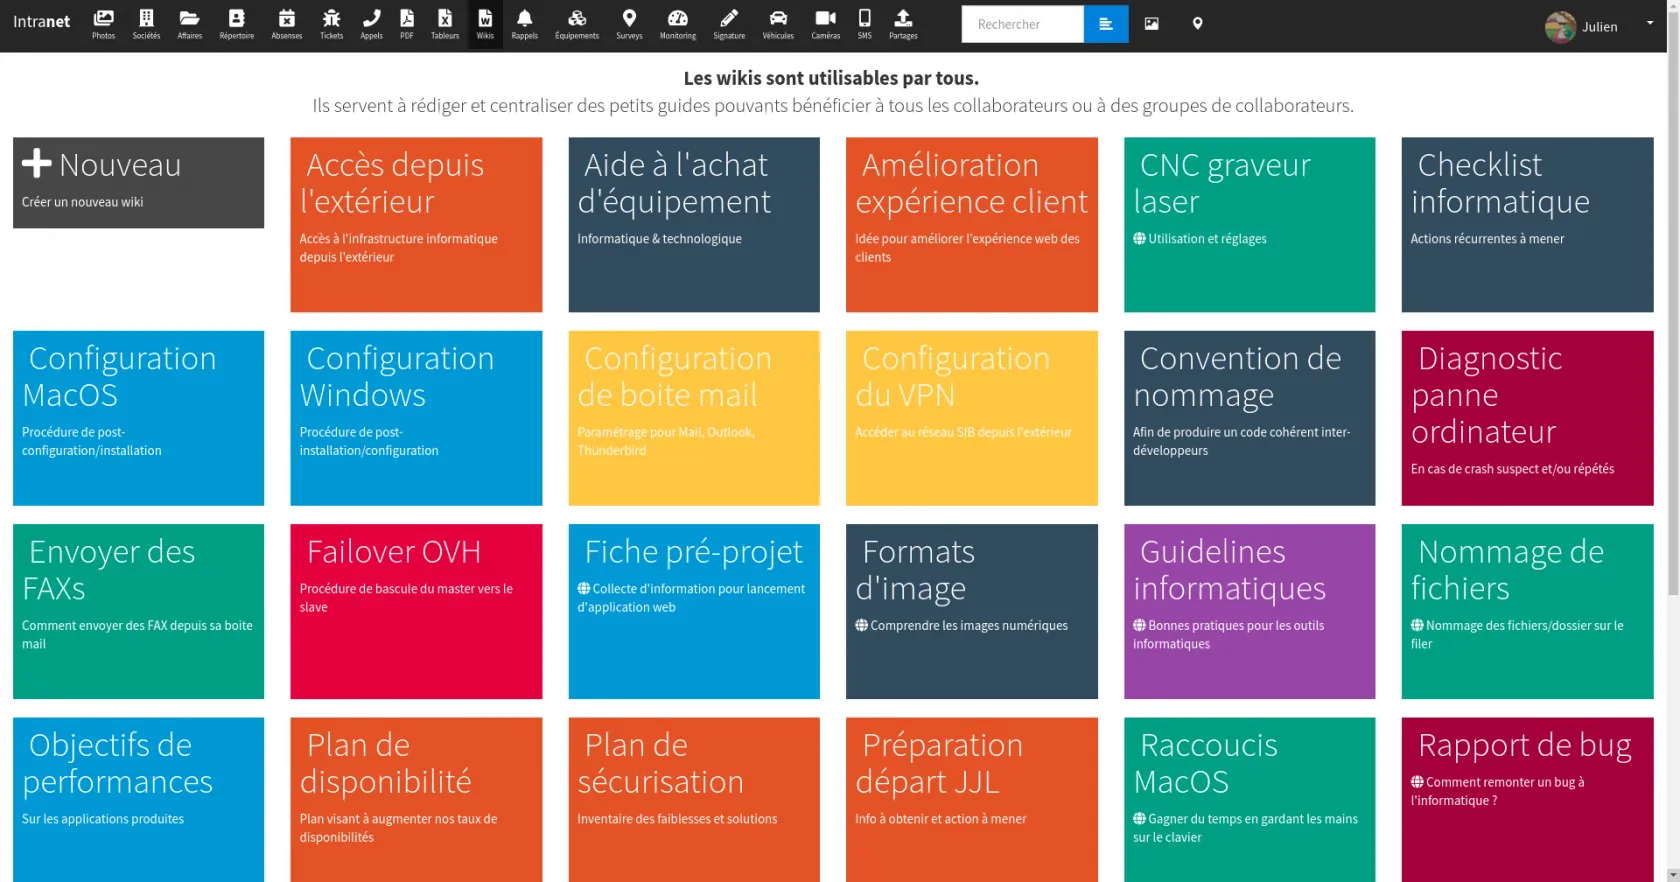Open the Photos section in navbar
Viewport: 1680px width, 882px height.
pyautogui.click(x=103, y=24)
